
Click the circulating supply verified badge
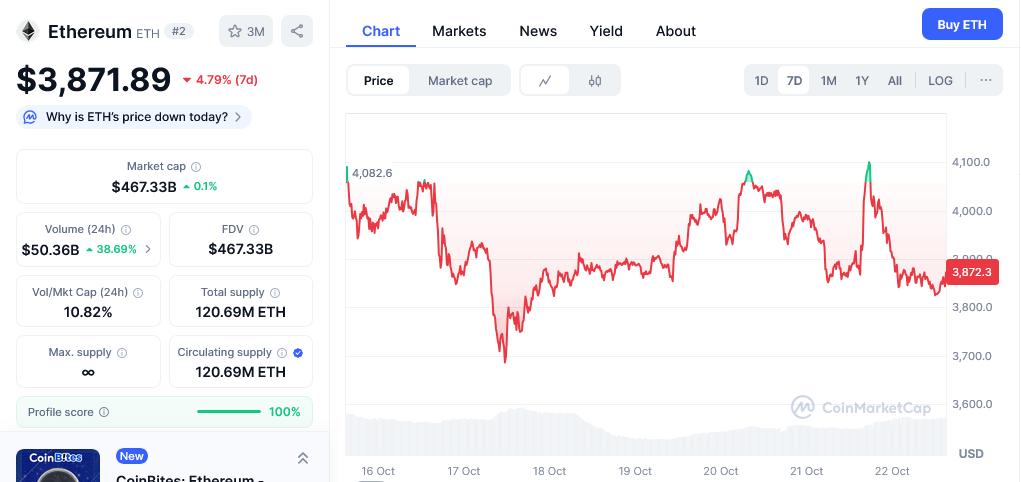[x=298, y=353]
